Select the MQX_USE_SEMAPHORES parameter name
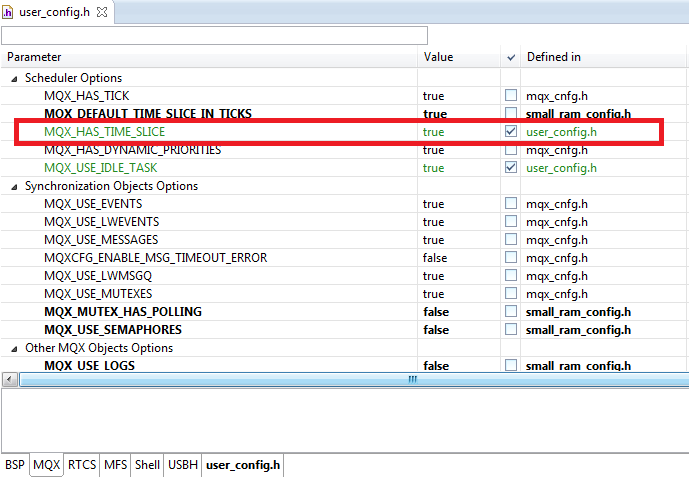This screenshot has width=689, height=482. click(x=113, y=330)
